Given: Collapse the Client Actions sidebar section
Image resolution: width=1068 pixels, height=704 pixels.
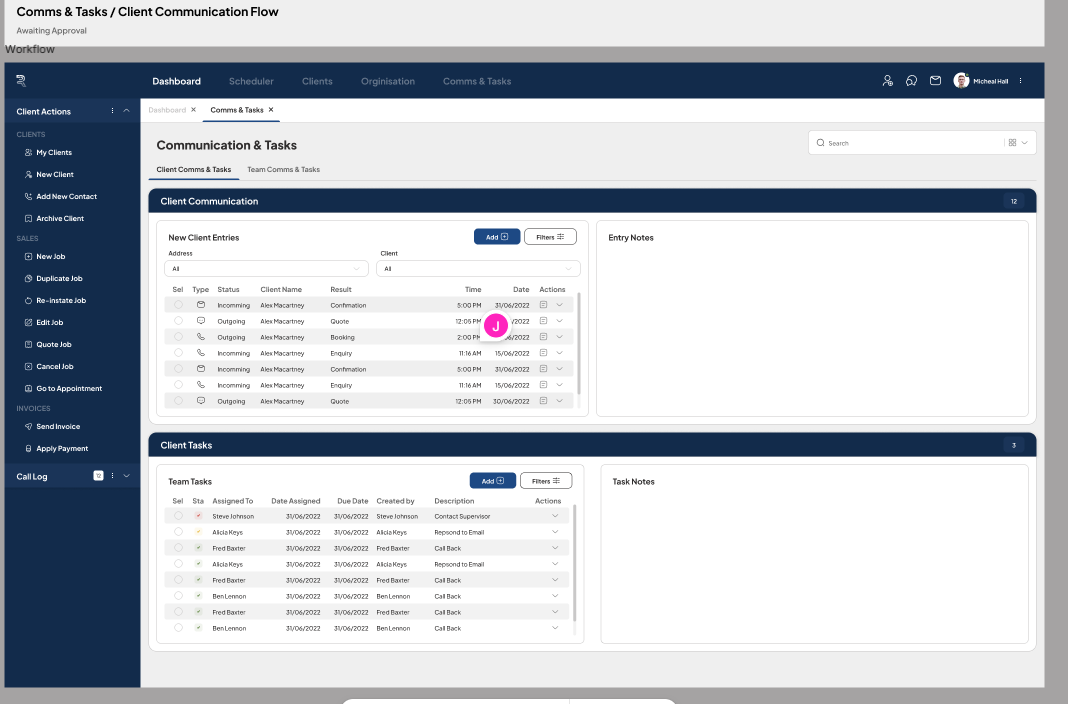Looking at the screenshot, I should pos(126,111).
